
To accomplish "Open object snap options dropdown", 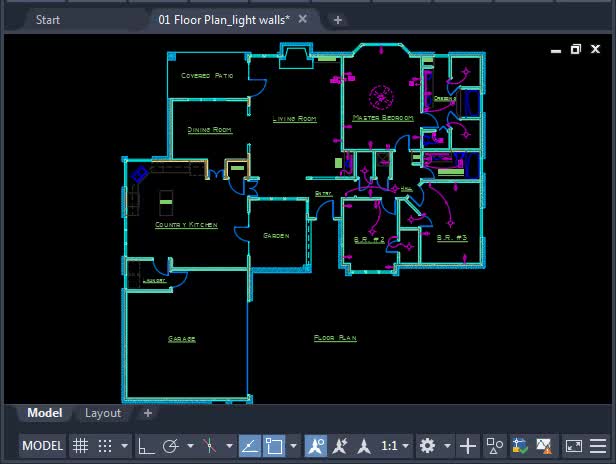I will click(293, 446).
